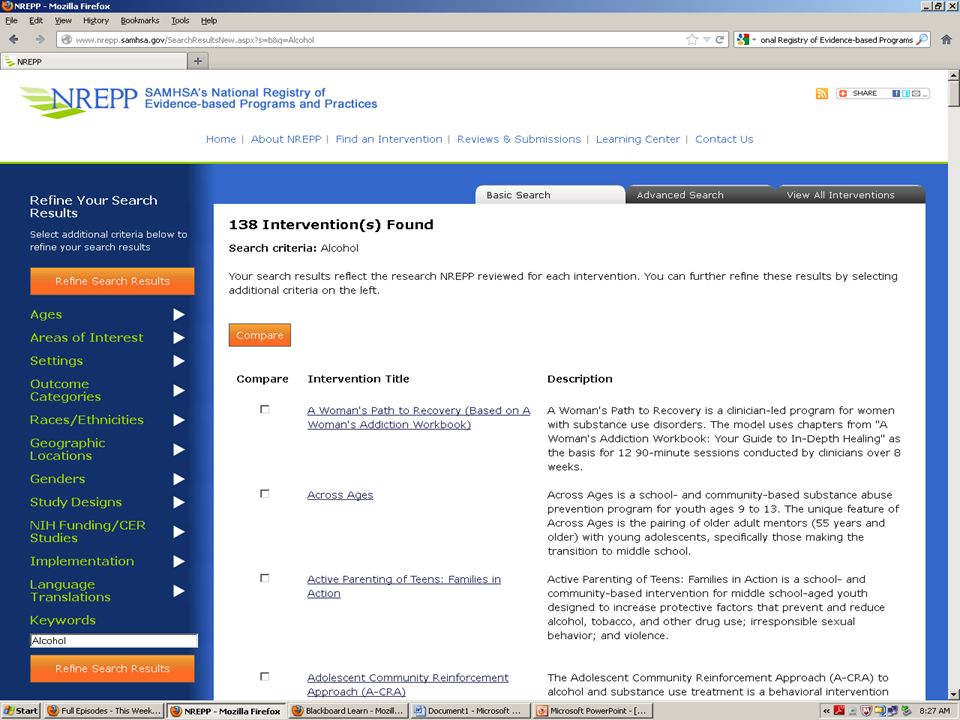Open the Edit menu
Viewport: 960px width, 720px height.
tap(36, 20)
